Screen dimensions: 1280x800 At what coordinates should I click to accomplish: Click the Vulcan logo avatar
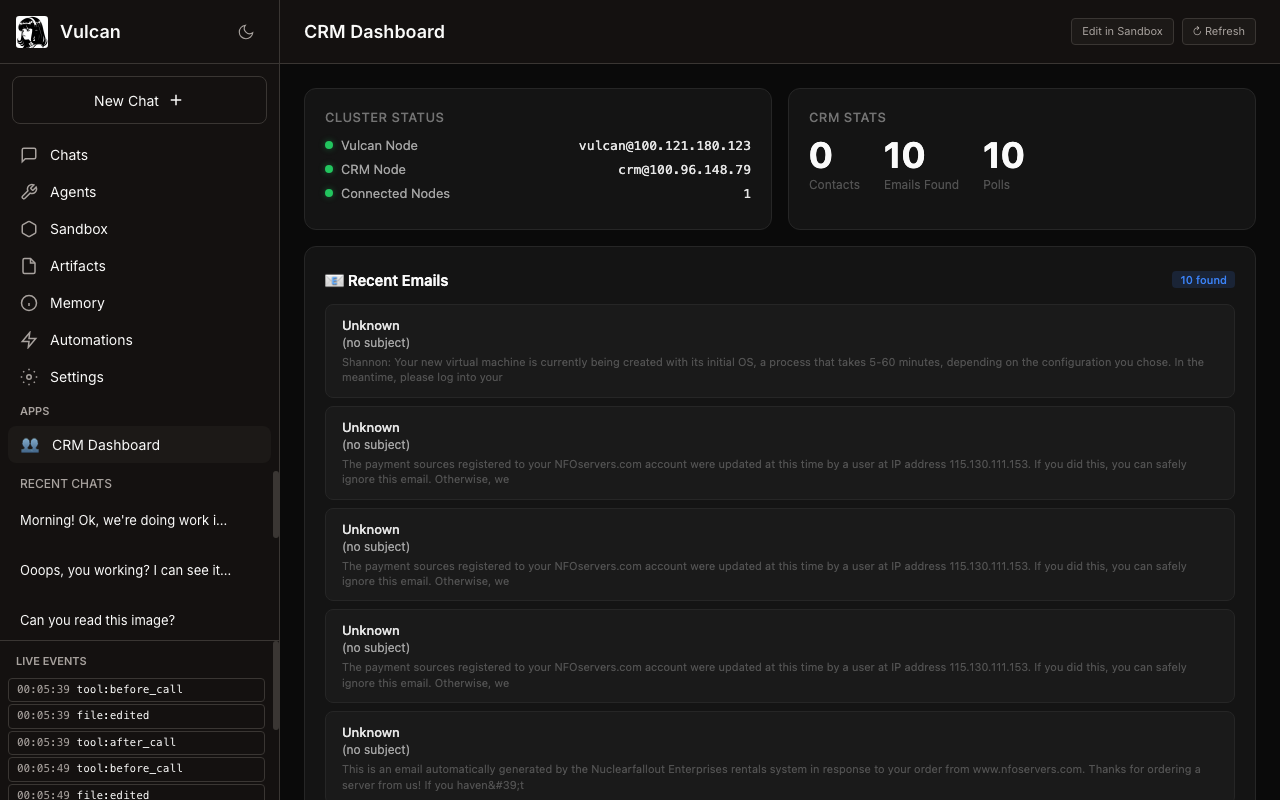[32, 32]
